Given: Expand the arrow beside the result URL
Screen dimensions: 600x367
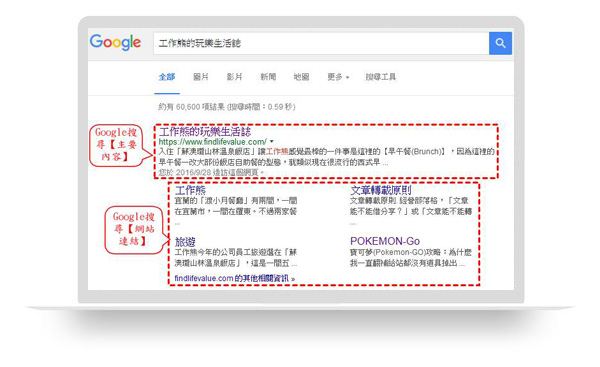Looking at the screenshot, I should click(x=272, y=142).
